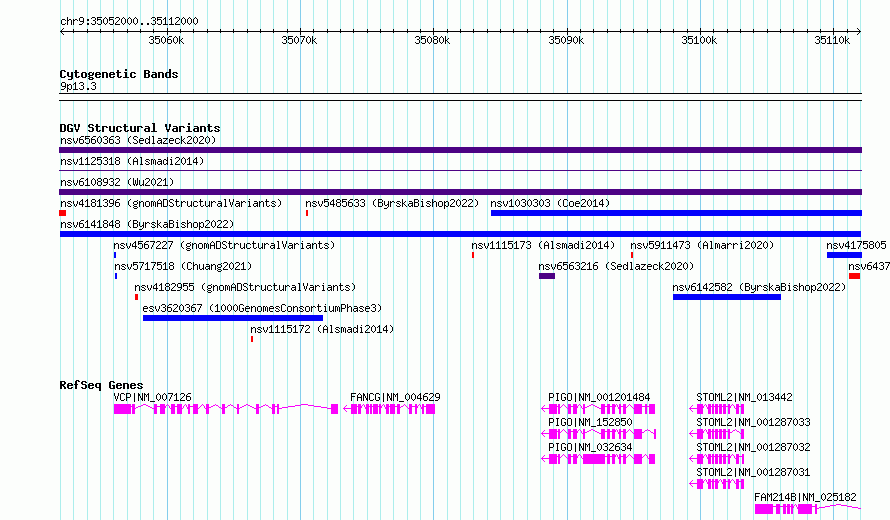Select the nsv4181396 red variant marker

point(62,213)
